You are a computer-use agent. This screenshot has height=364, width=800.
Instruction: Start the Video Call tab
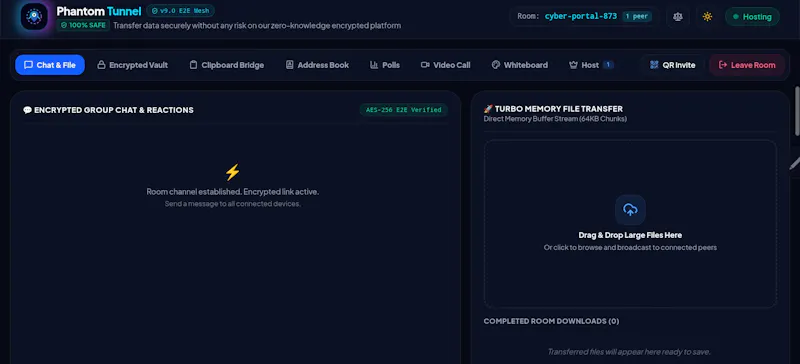point(445,65)
